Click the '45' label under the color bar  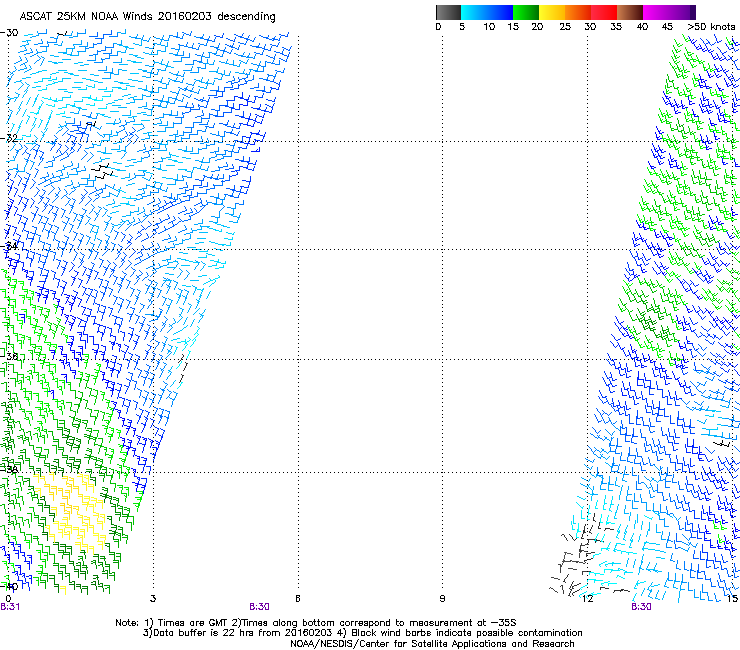pos(667,26)
